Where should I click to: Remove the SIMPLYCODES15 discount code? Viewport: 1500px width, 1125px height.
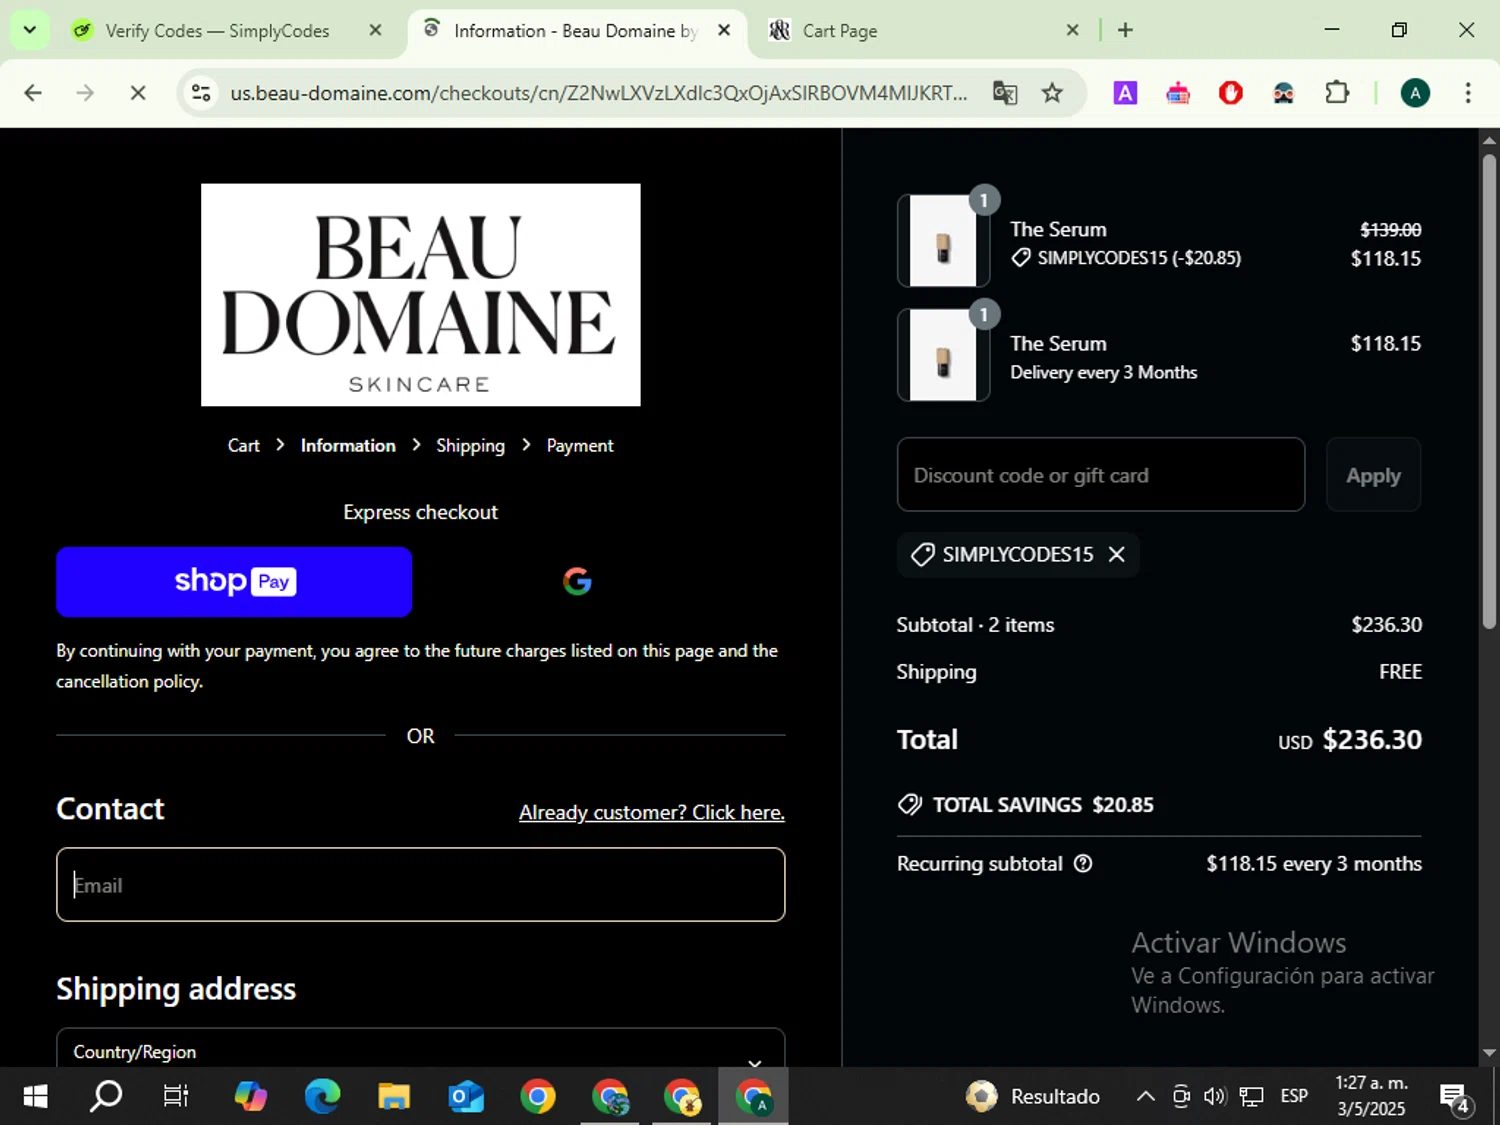(x=1117, y=554)
